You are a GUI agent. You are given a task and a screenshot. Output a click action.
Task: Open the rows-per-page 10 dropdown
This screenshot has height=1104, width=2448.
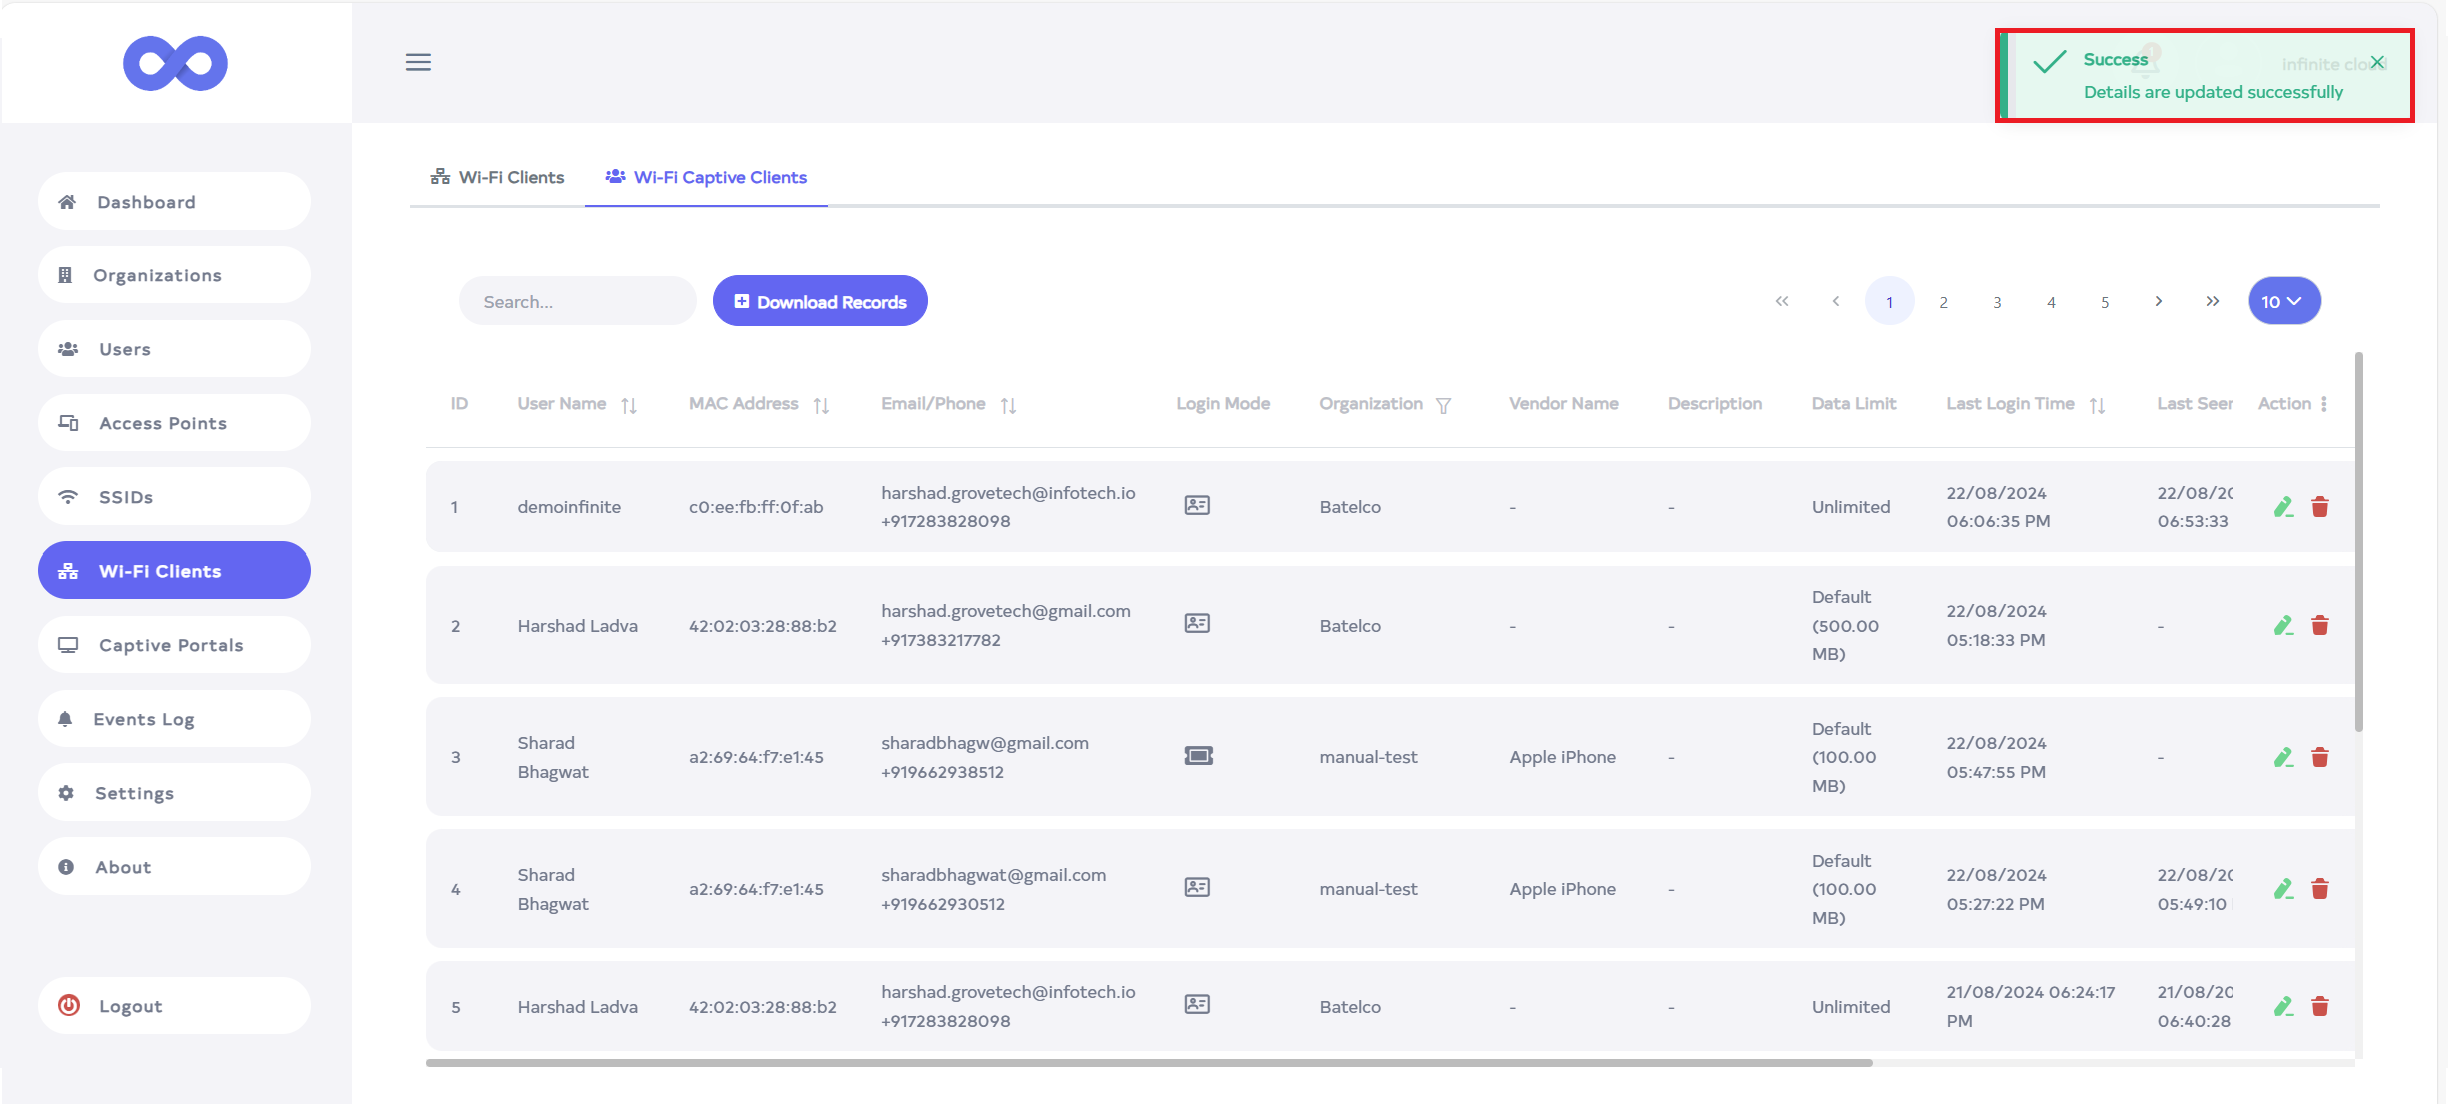(2284, 301)
